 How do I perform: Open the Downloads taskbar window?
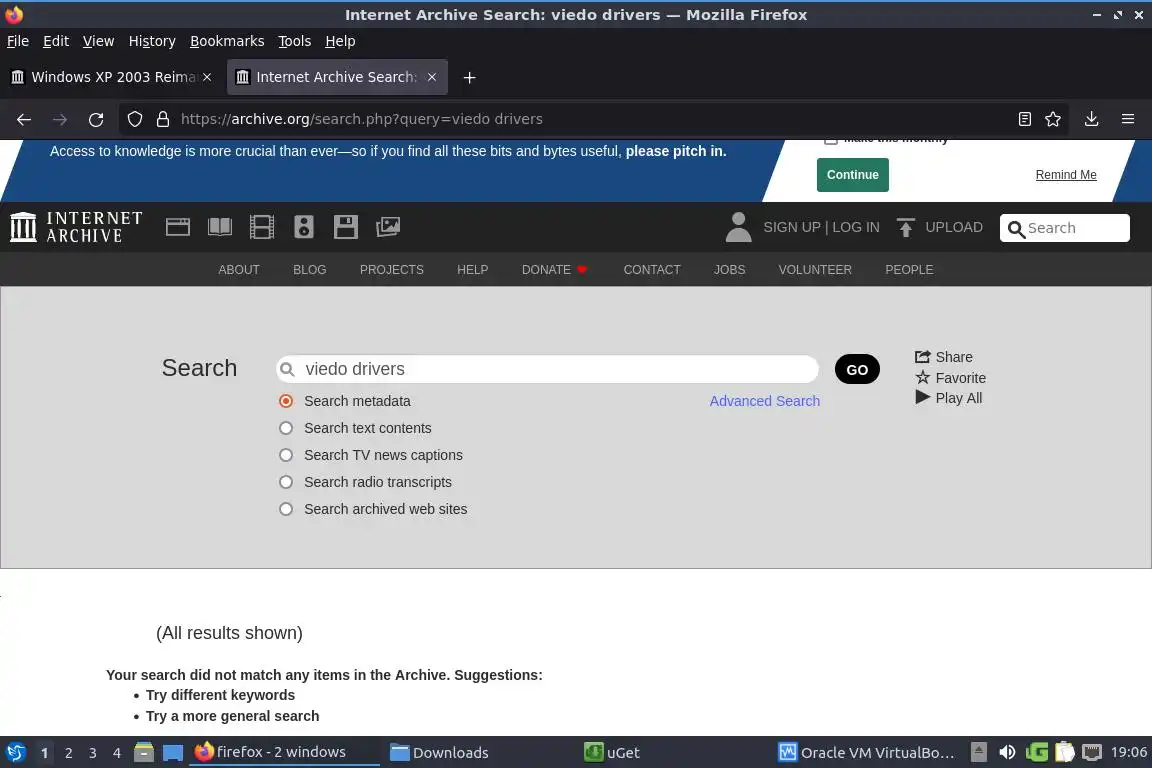click(x=439, y=753)
